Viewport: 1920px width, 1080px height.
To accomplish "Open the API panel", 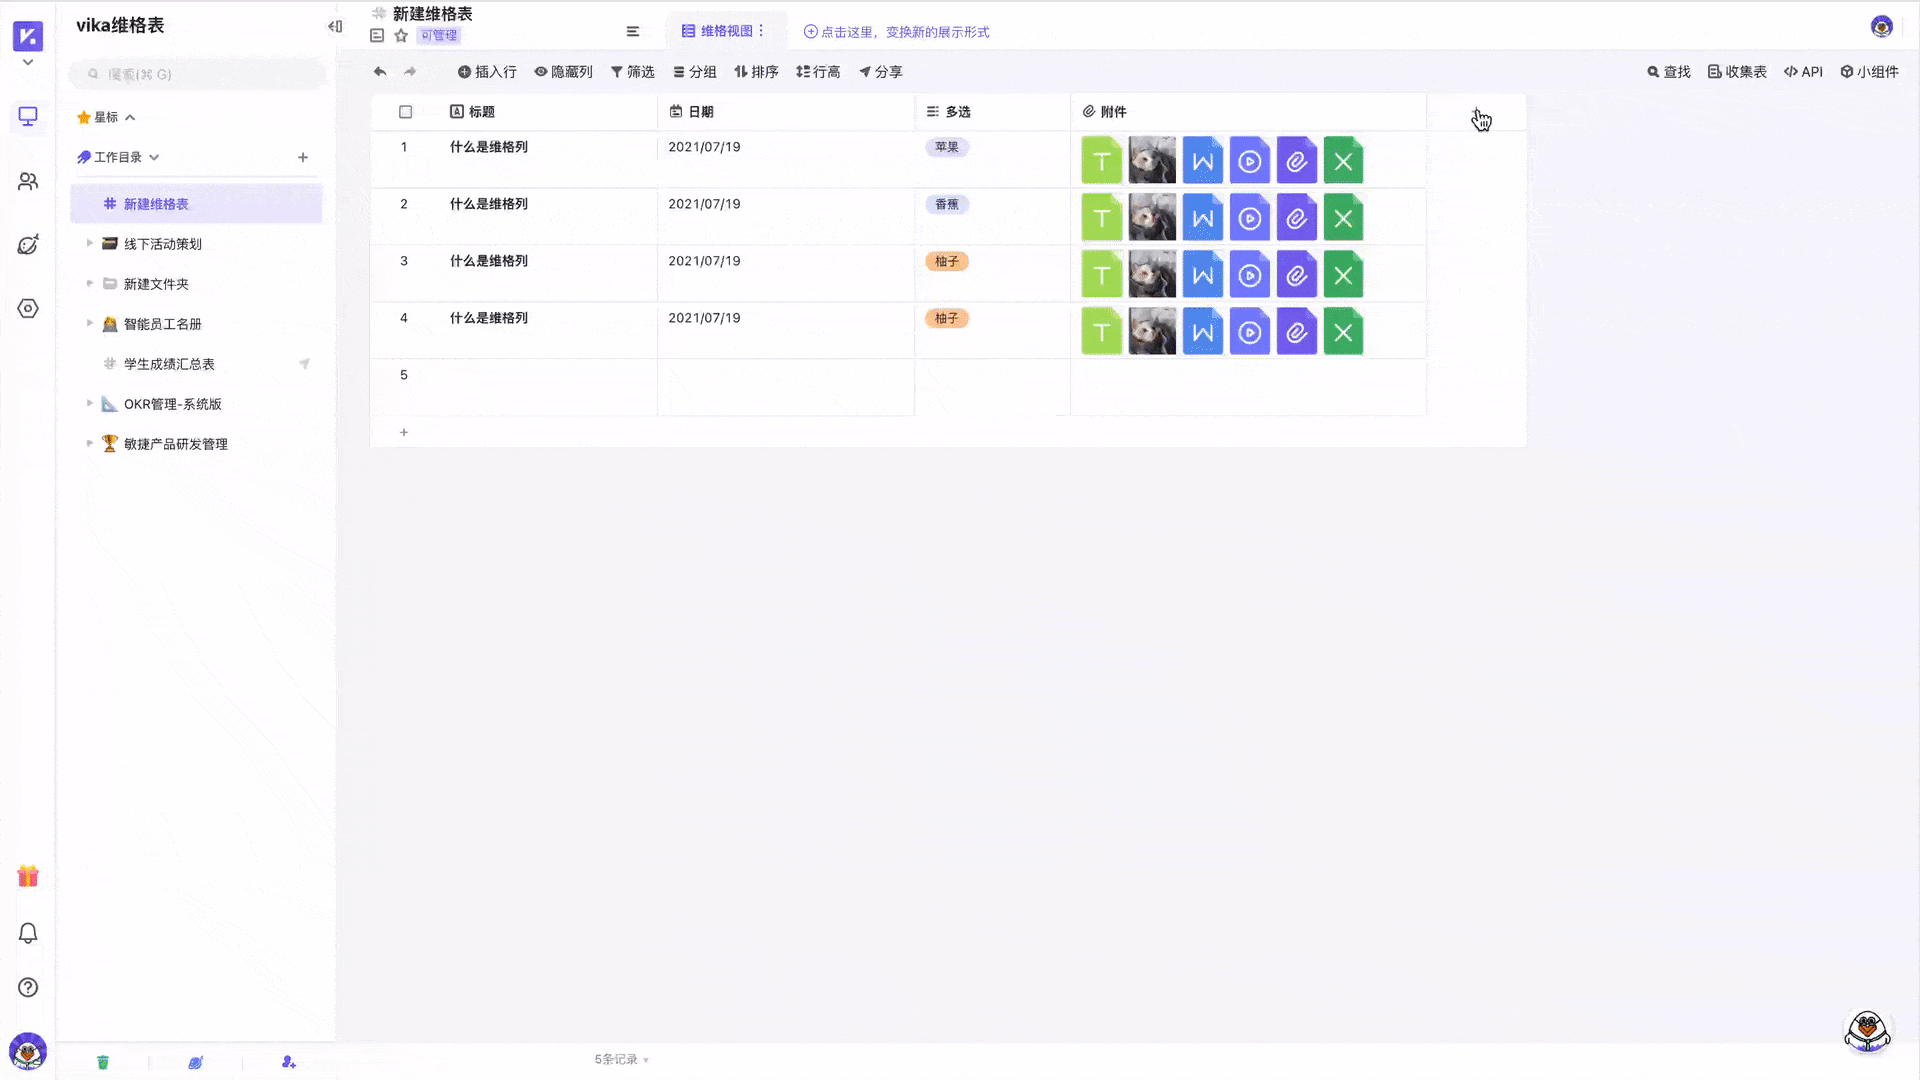I will (1803, 71).
